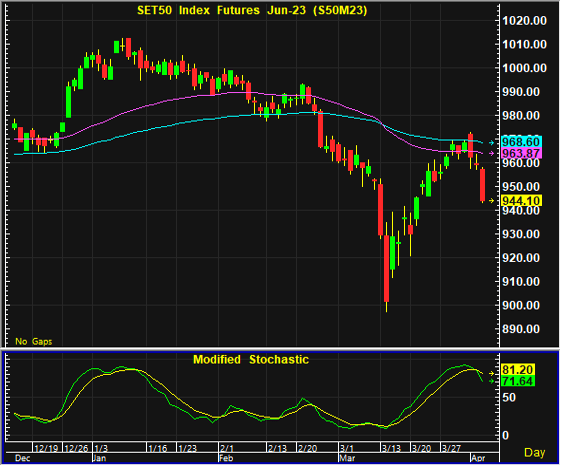Click the 920.00 price axis label

coord(521,258)
